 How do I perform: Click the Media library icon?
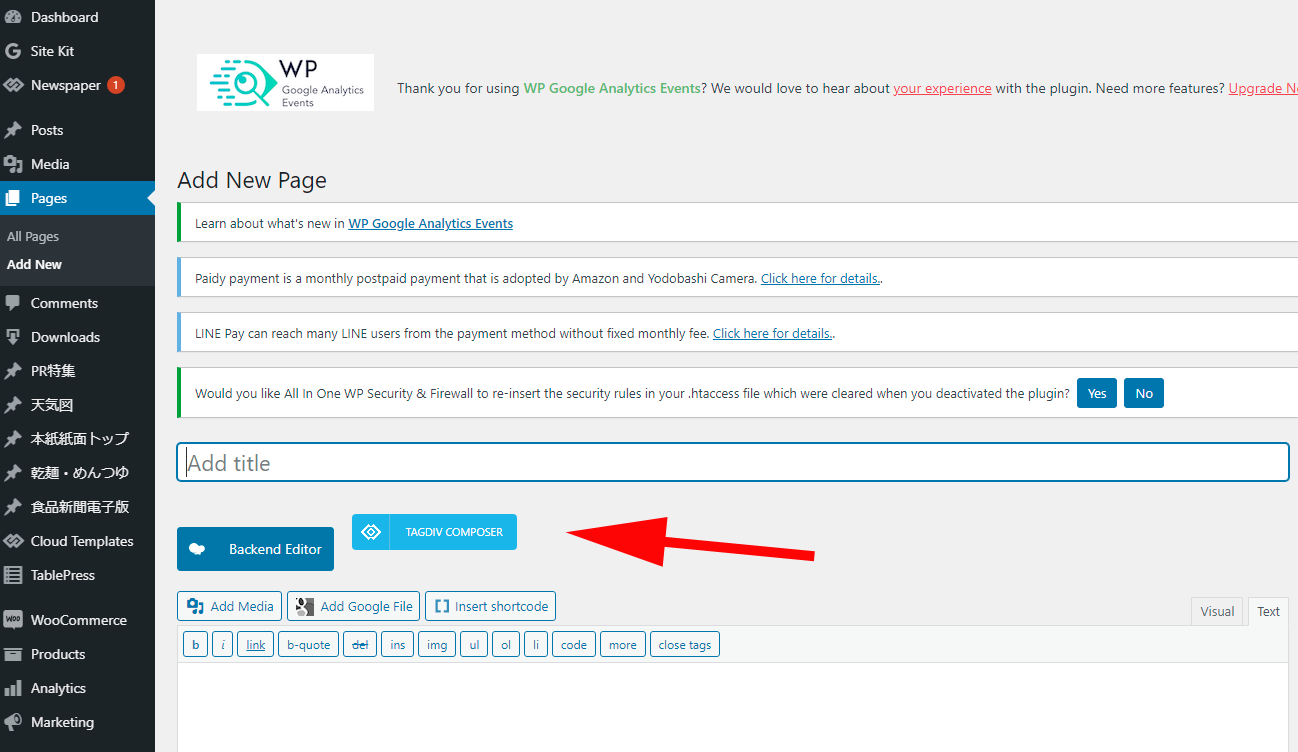point(13,164)
